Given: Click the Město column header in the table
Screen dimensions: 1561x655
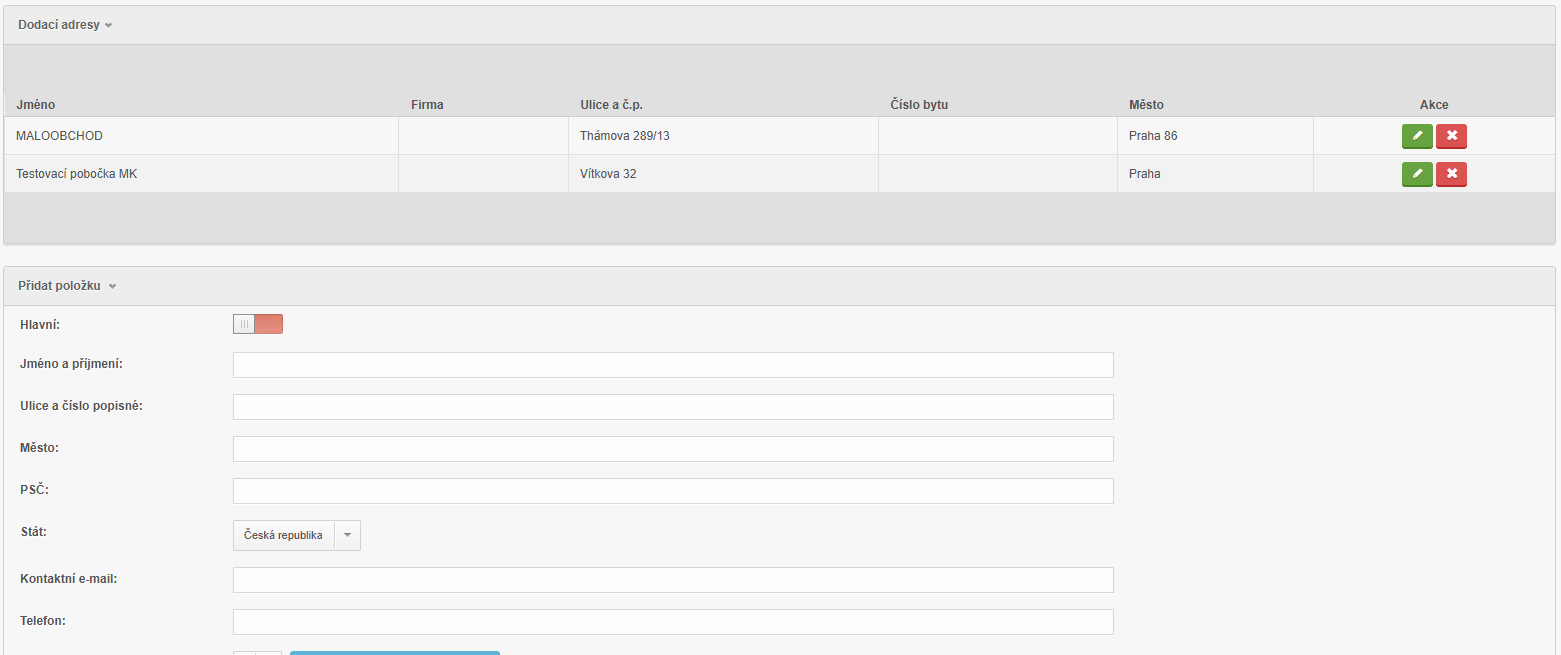Looking at the screenshot, I should pos(1146,105).
